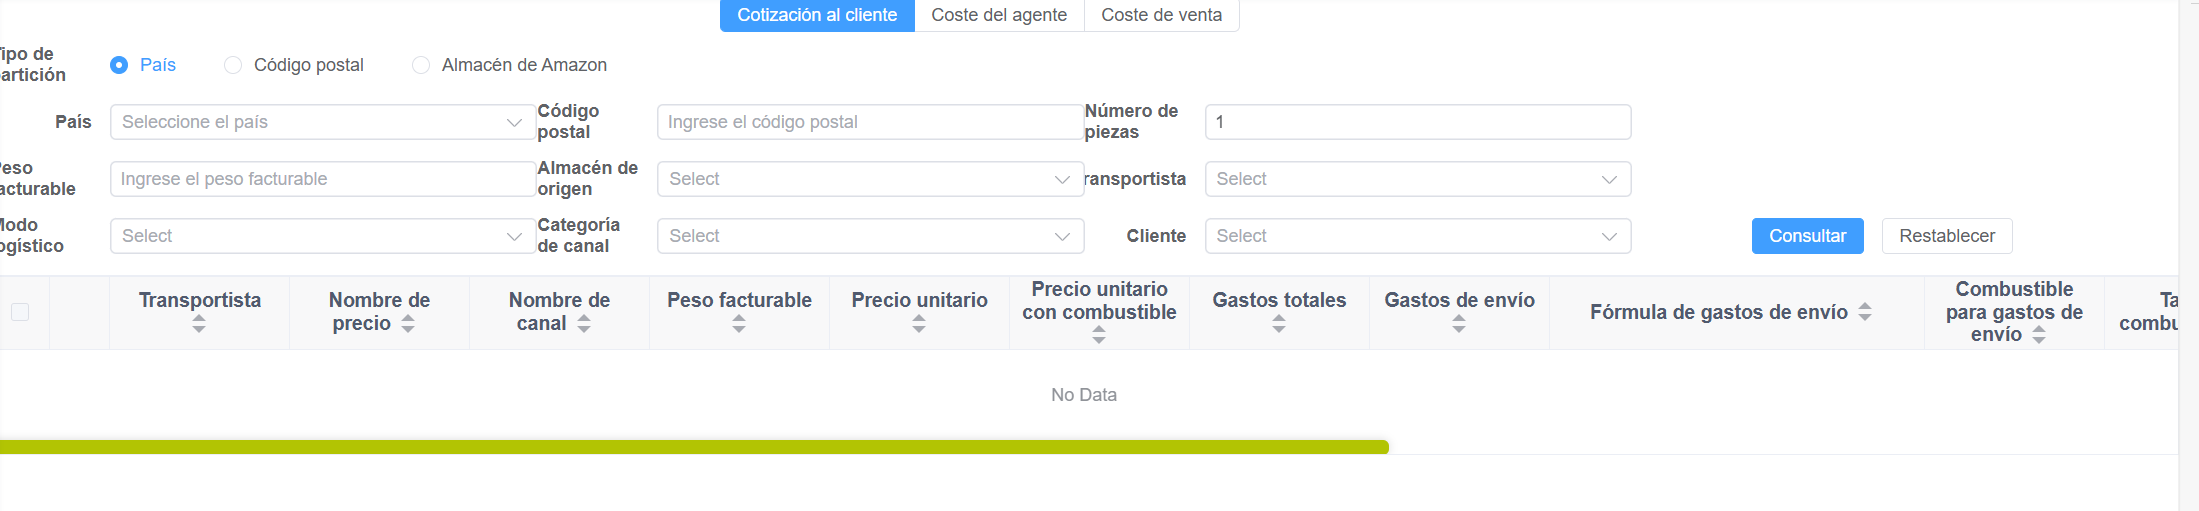Click sort icon for Nombre de precio
Image resolution: width=2199 pixels, height=511 pixels.
pos(408,324)
